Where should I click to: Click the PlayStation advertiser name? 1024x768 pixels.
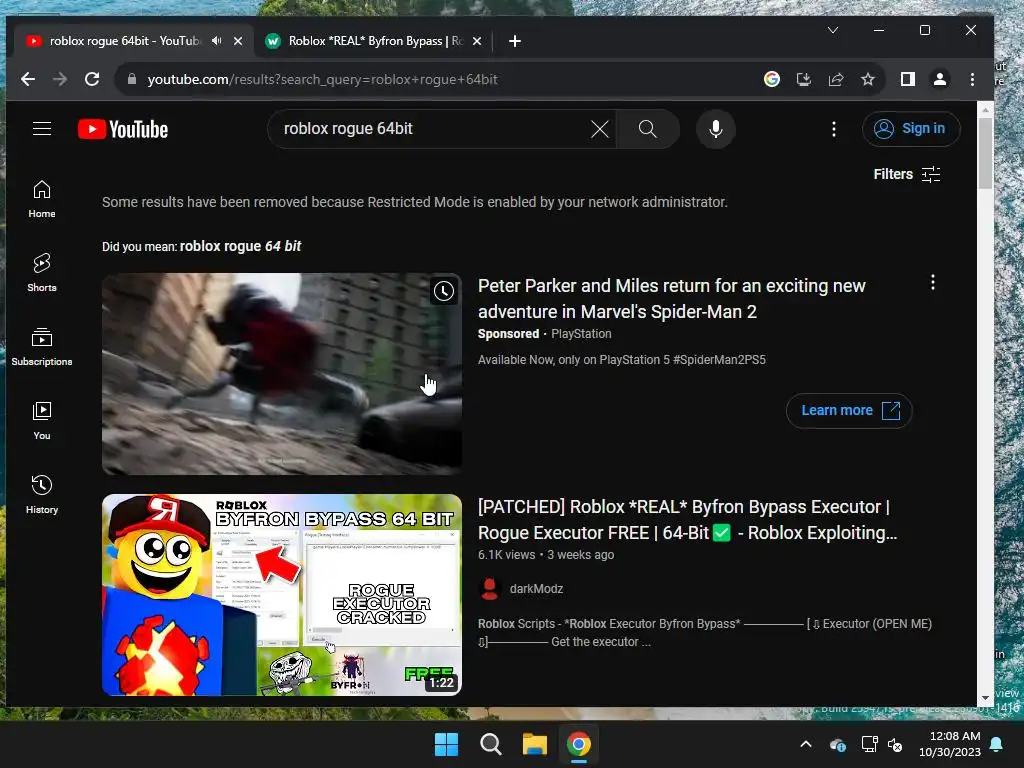[x=581, y=334]
